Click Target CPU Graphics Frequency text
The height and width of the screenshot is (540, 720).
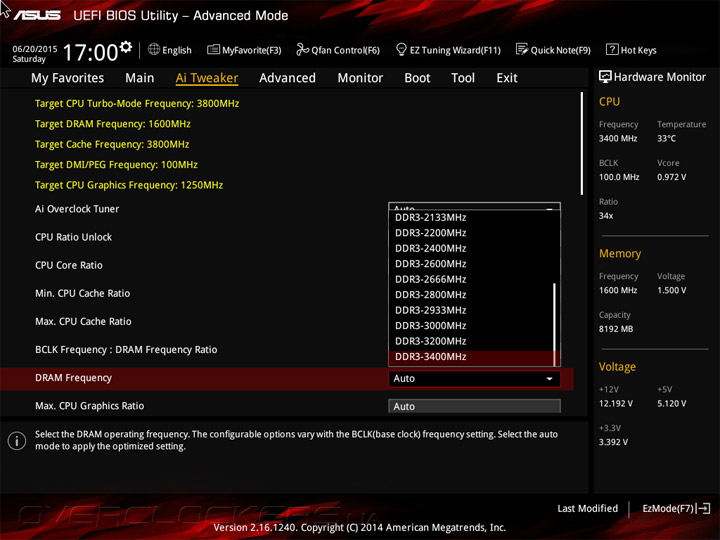[x=129, y=185]
